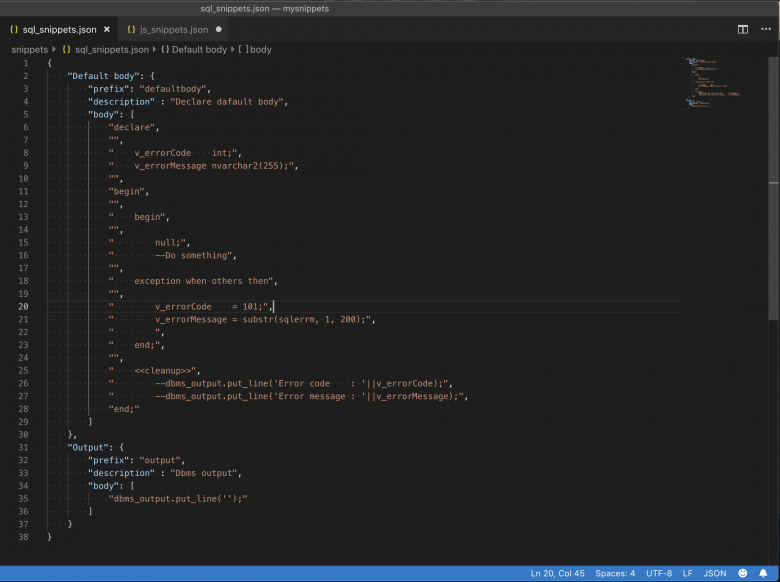Click the substr(sqlerrm, 1, 200) line
This screenshot has width=780, height=582.
click(x=240, y=320)
